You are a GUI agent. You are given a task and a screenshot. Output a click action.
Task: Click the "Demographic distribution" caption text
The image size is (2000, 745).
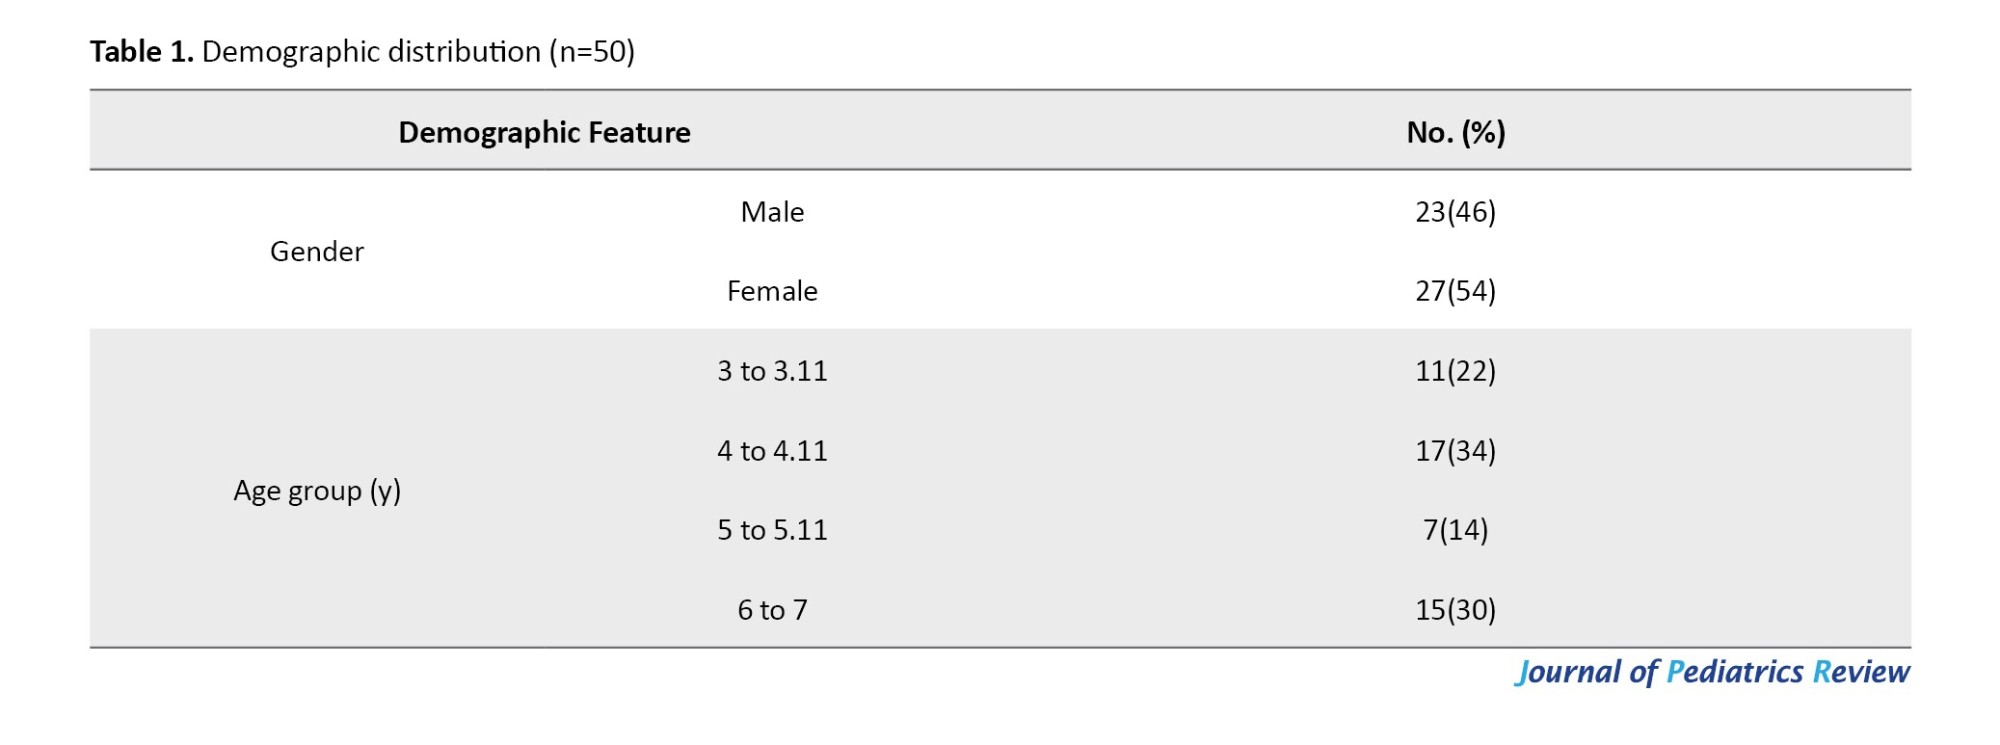tap(371, 52)
